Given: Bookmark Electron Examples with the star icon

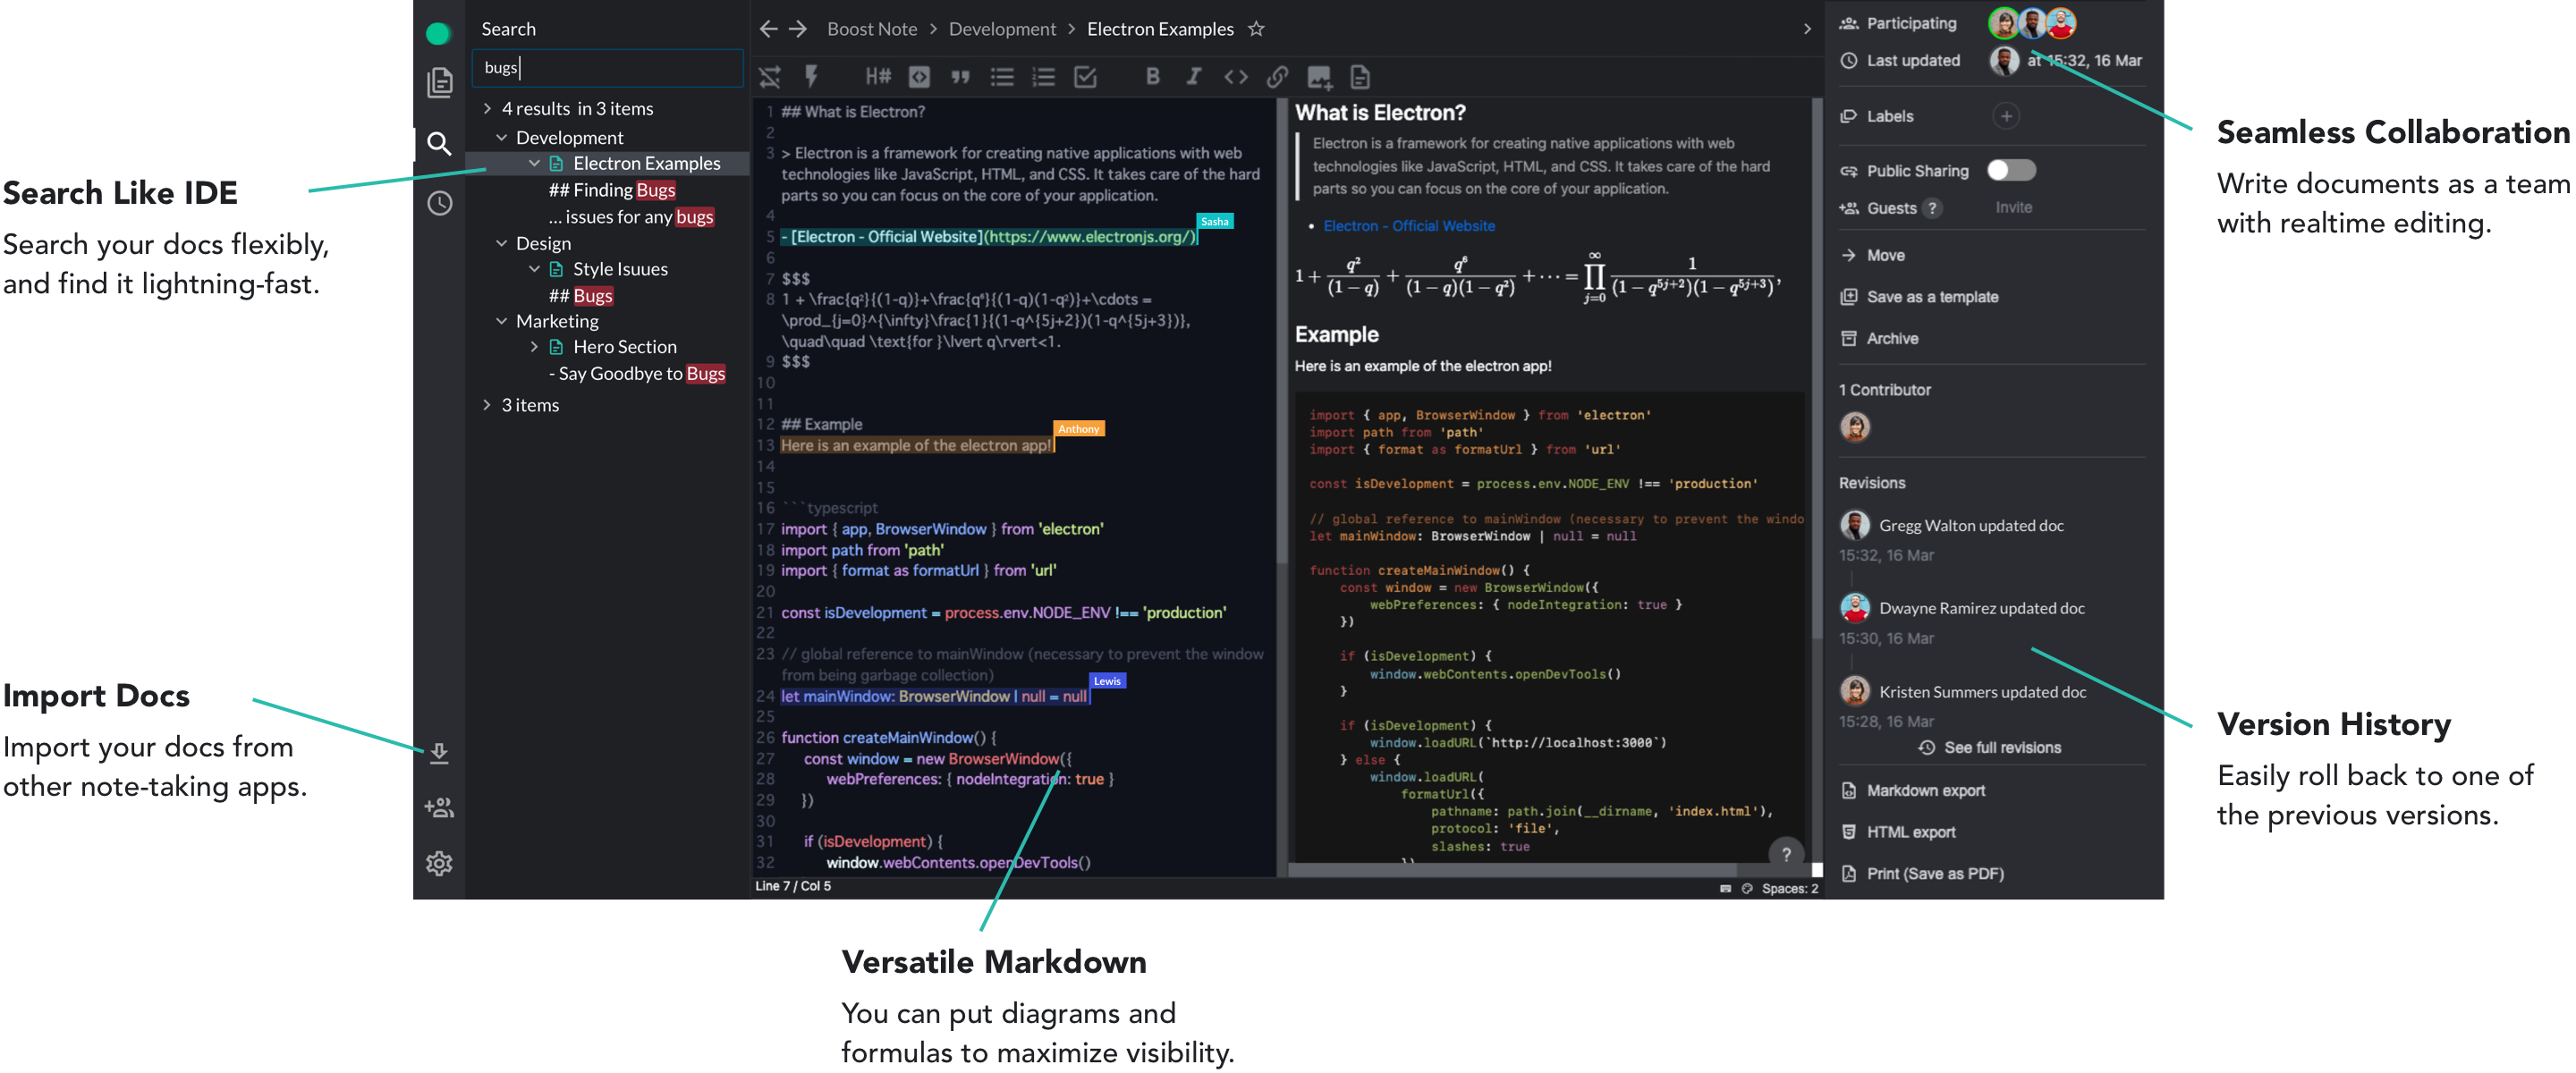Looking at the screenshot, I should (1256, 29).
